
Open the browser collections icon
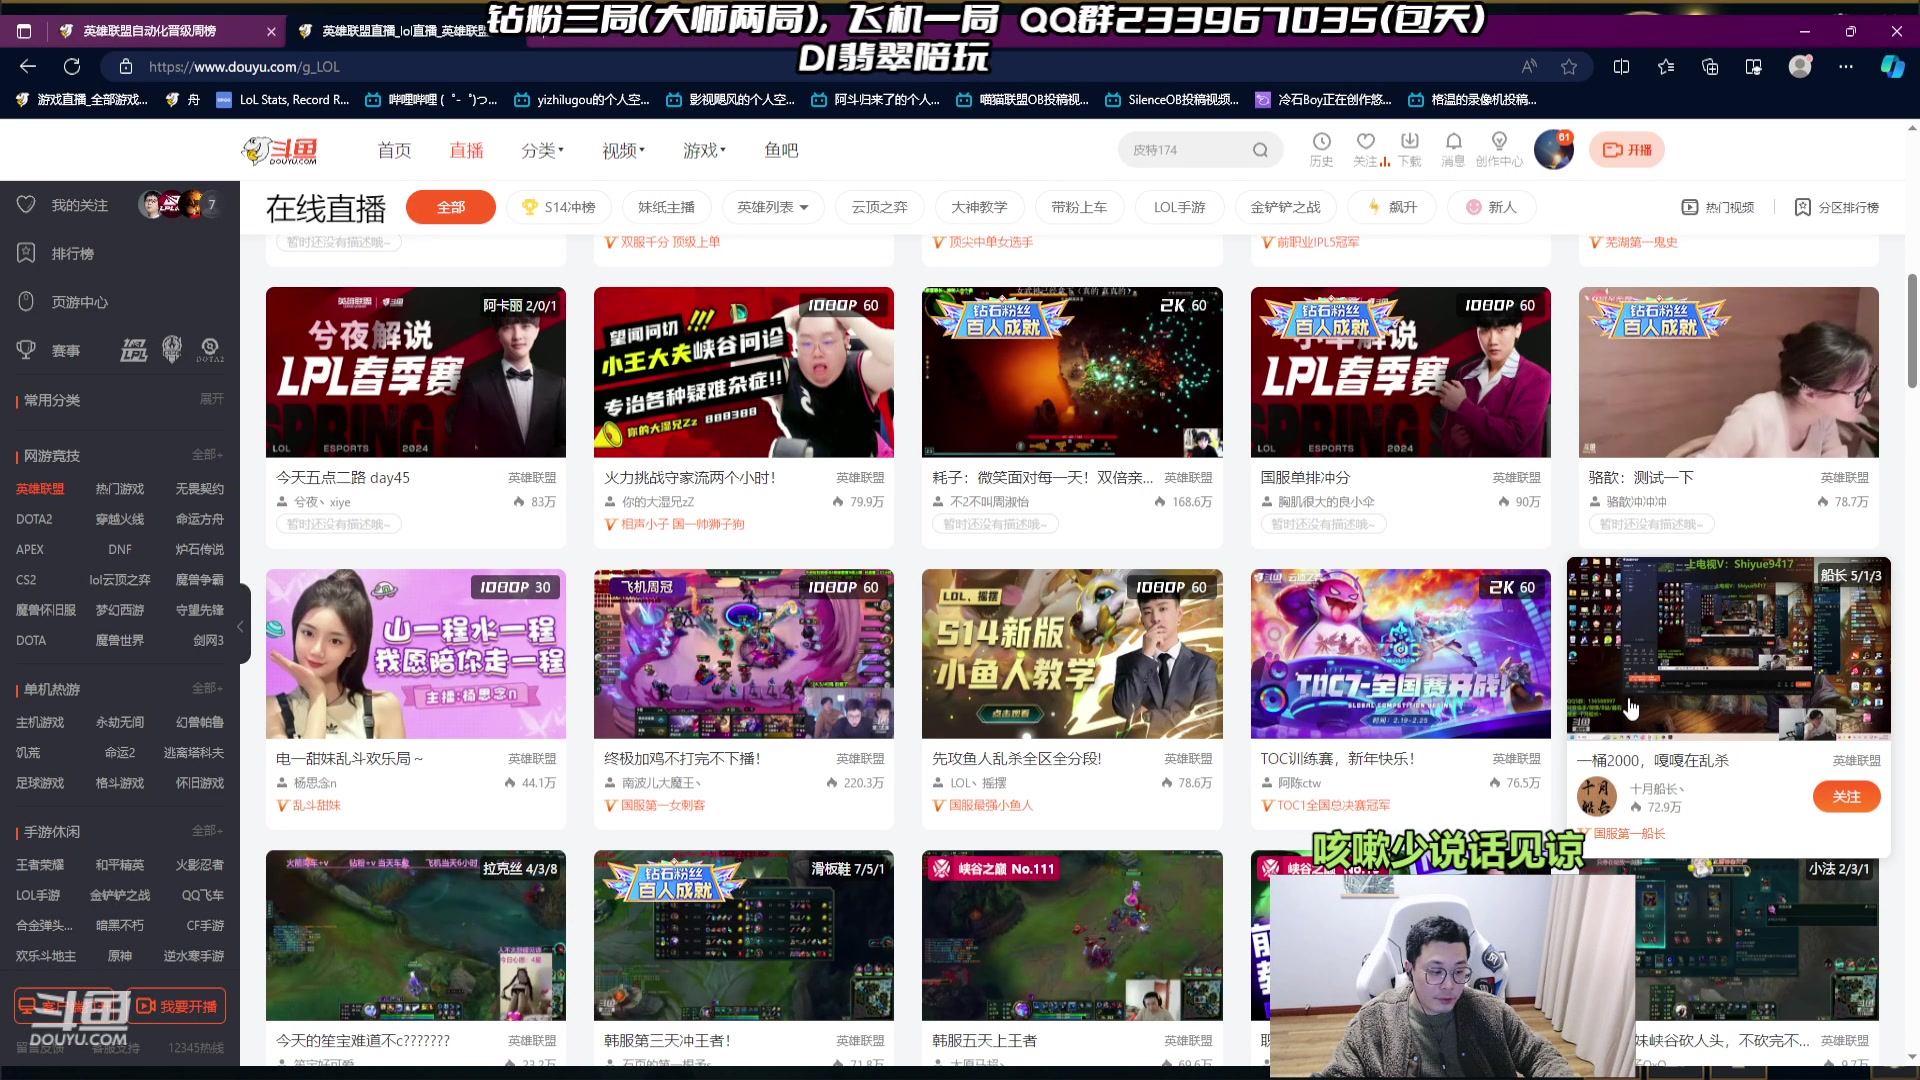[x=1709, y=66]
